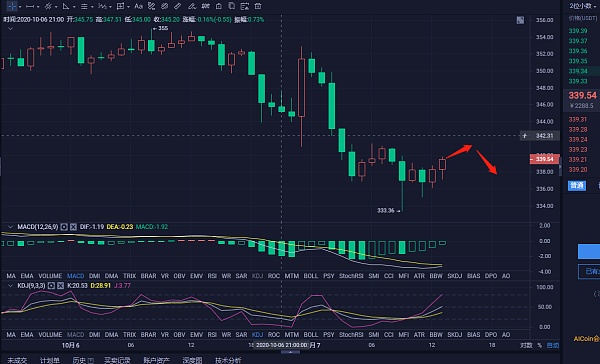Open dropdown arrow next to wave numbering tool

click(110, 7)
